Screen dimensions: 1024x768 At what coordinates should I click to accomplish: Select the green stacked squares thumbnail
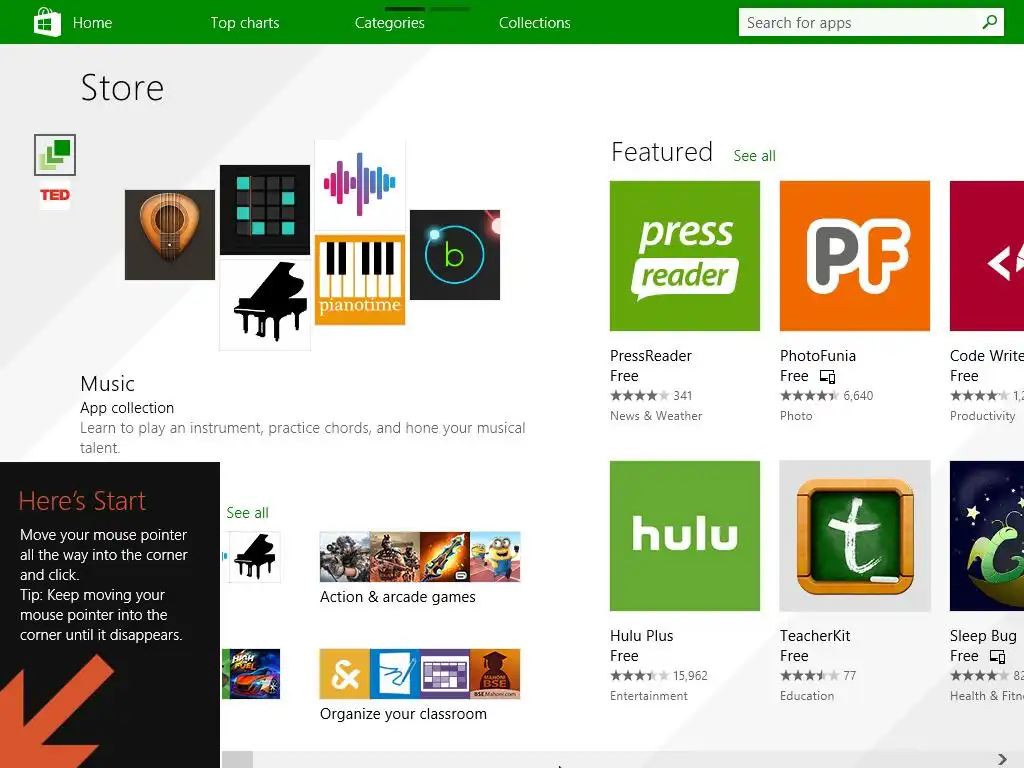pyautogui.click(x=55, y=155)
